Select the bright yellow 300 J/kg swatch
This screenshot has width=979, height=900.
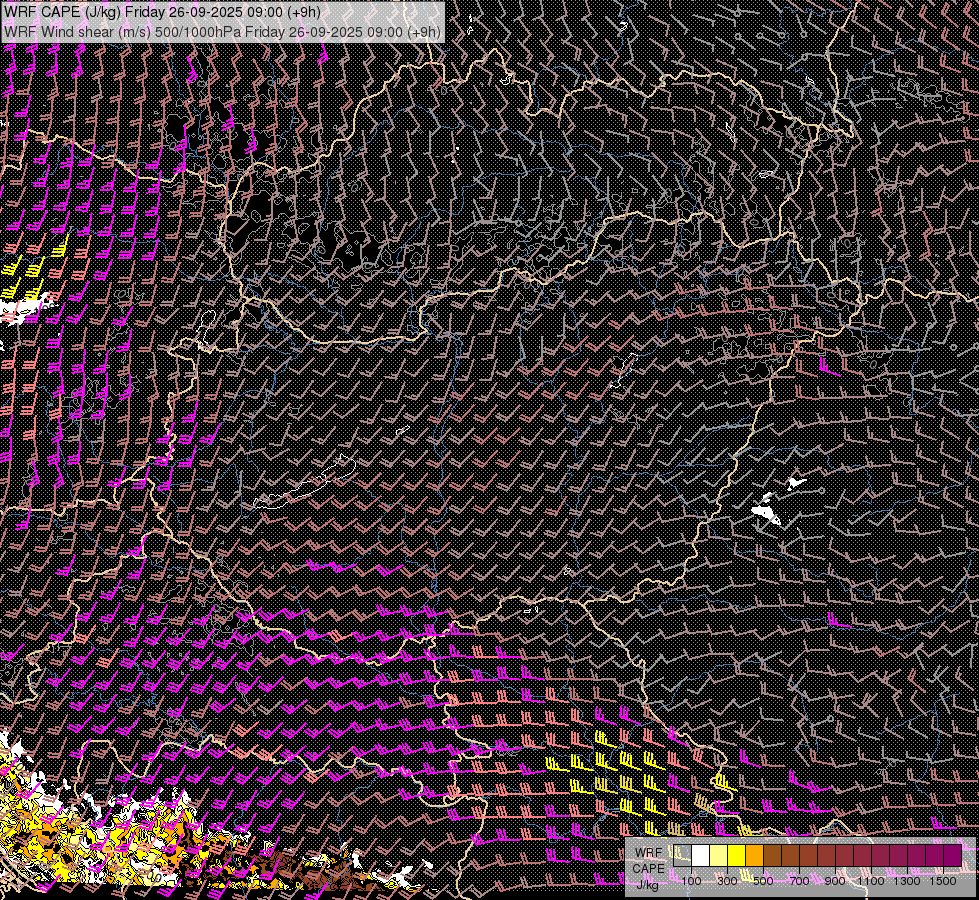(x=736, y=856)
